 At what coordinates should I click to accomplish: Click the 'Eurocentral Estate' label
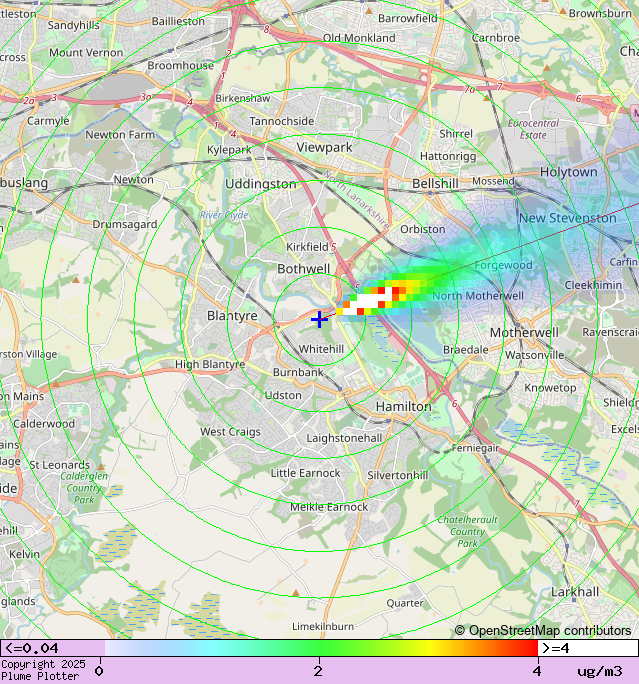click(533, 129)
